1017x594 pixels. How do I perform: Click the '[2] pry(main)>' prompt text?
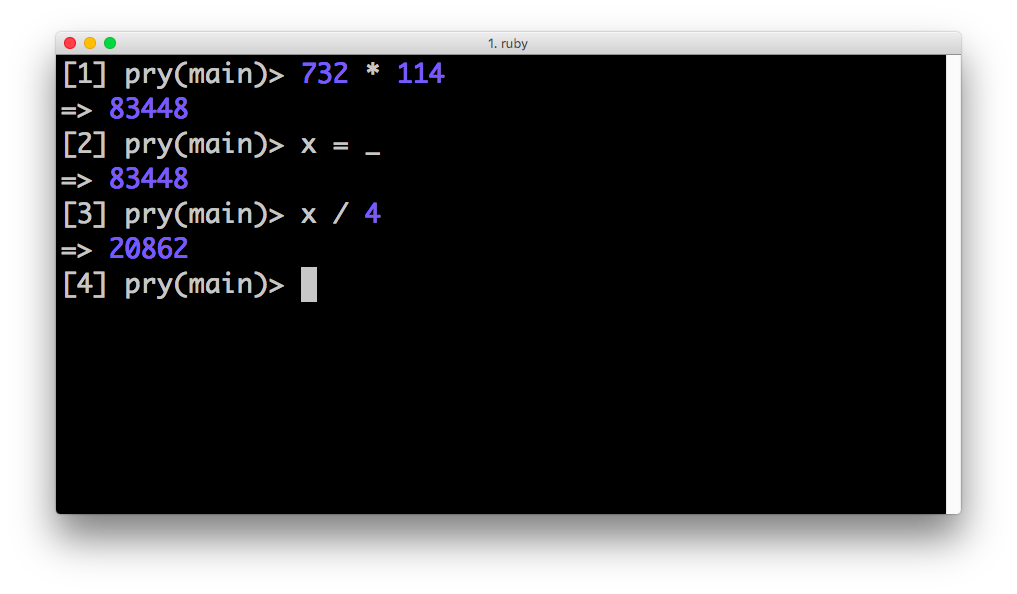coord(173,144)
